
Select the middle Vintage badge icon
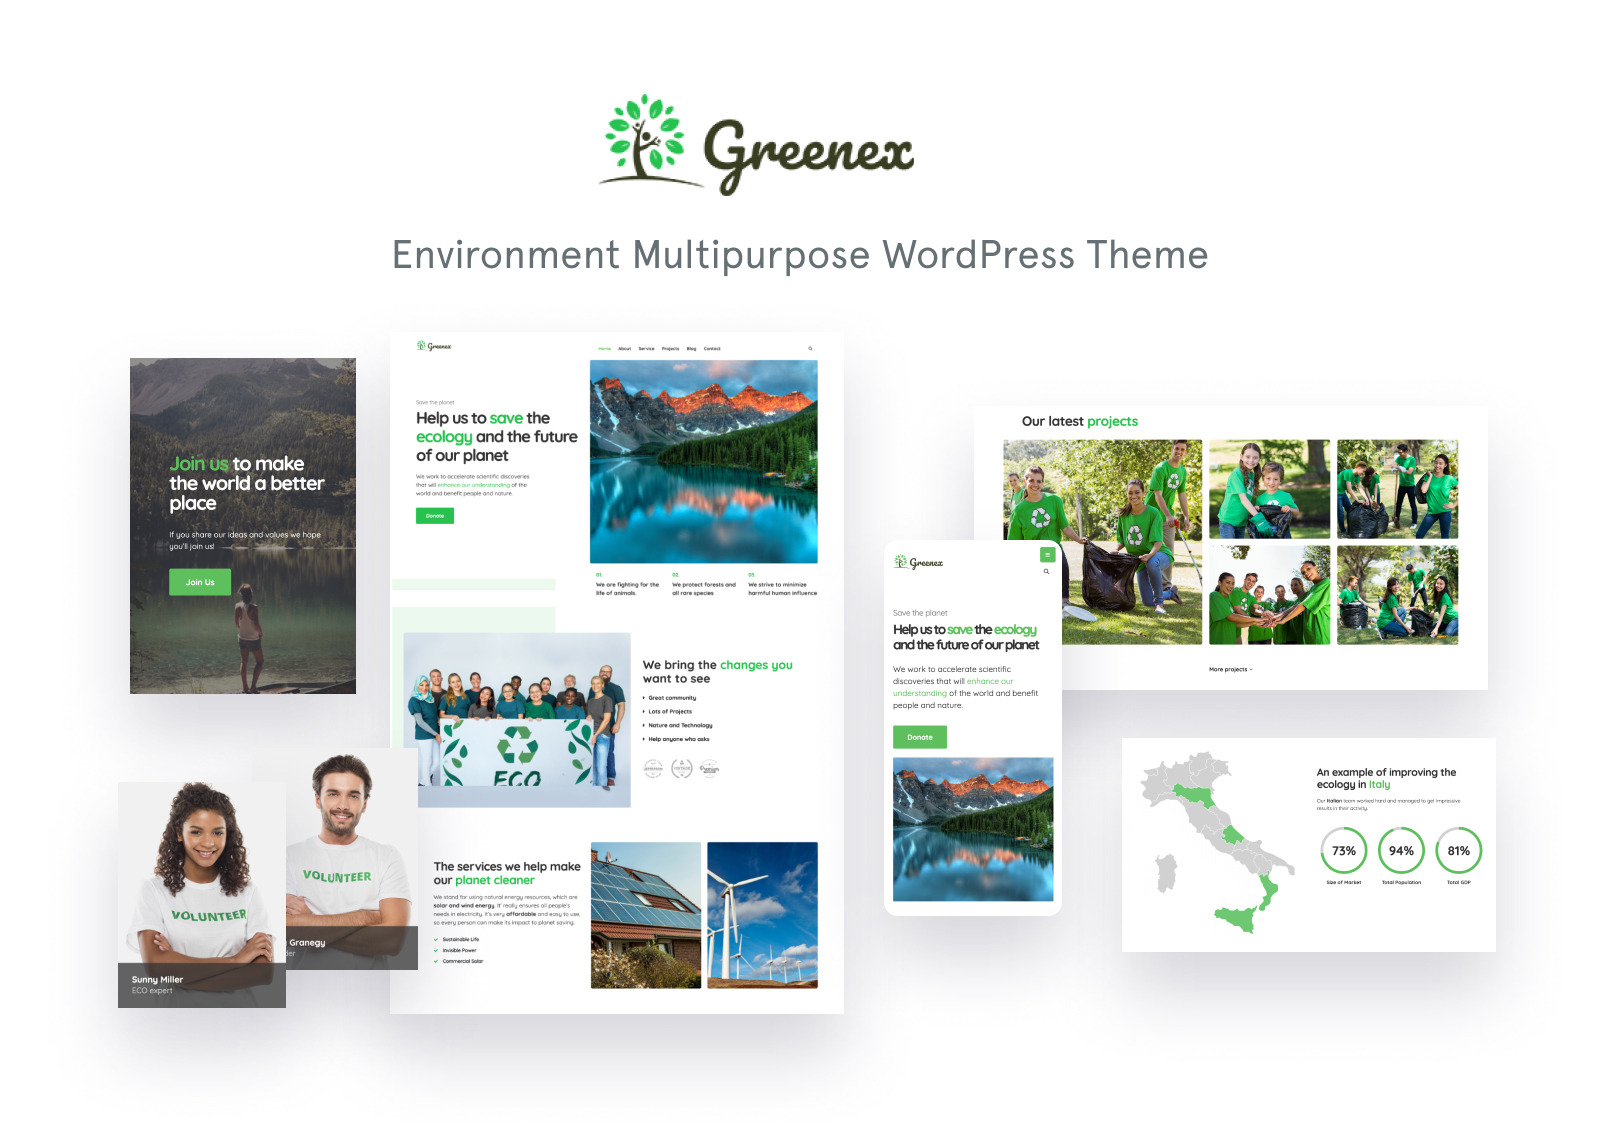tap(681, 768)
